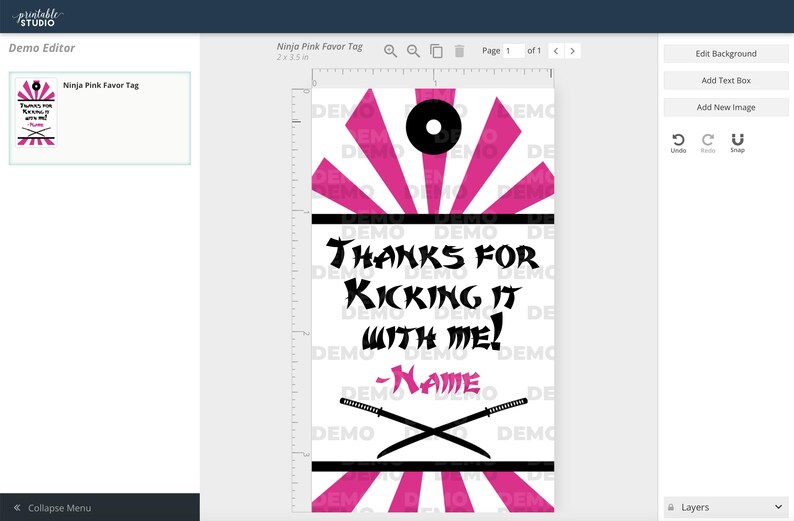Image resolution: width=794 pixels, height=521 pixels.
Task: Collapse the side menu
Action: [x=100, y=507]
